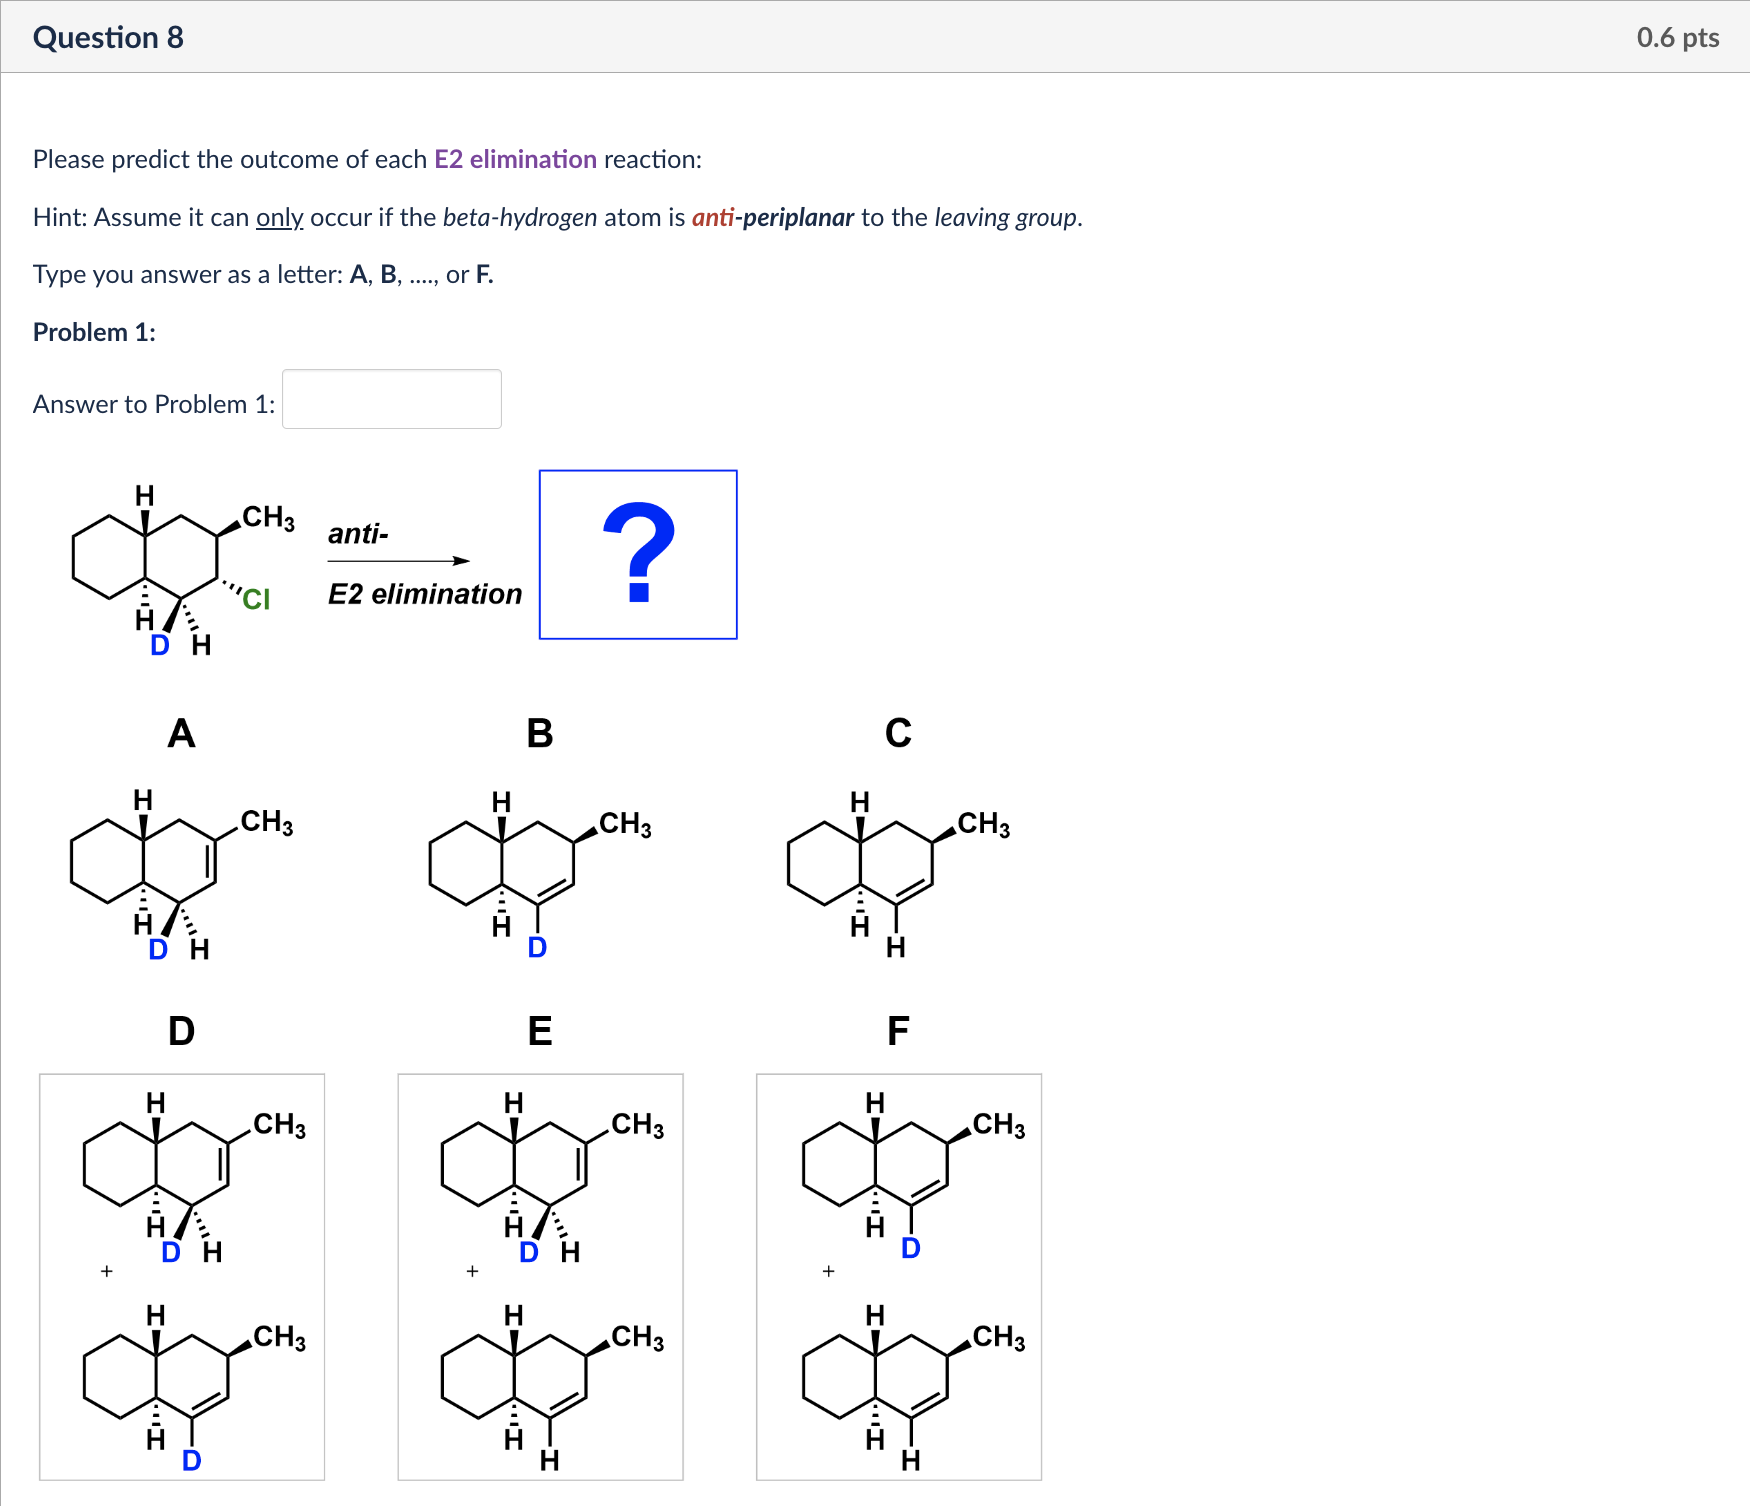The image size is (1750, 1506).
Task: Click the E2 elimination highlighted text
Action: tap(515, 159)
